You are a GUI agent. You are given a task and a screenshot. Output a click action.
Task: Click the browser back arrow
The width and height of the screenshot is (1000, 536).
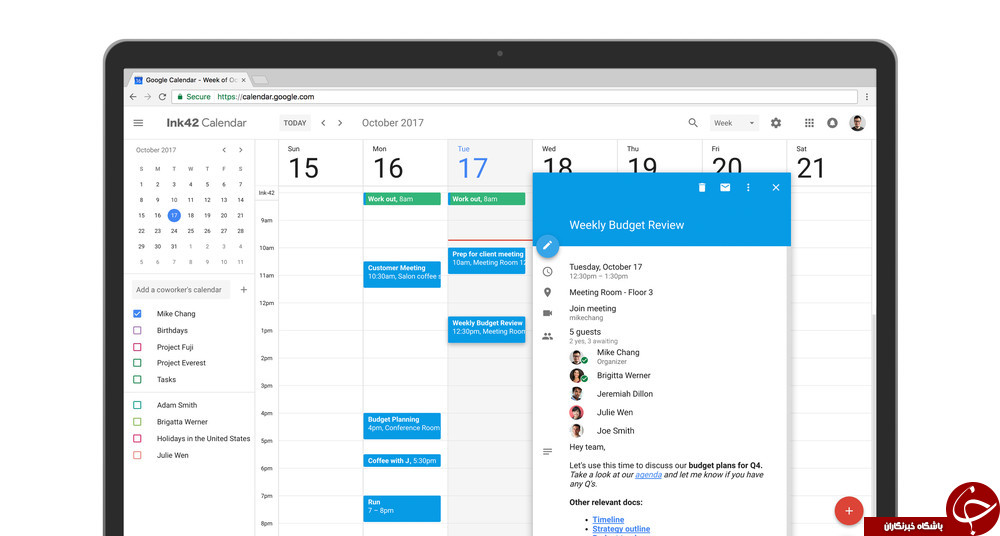pos(133,97)
